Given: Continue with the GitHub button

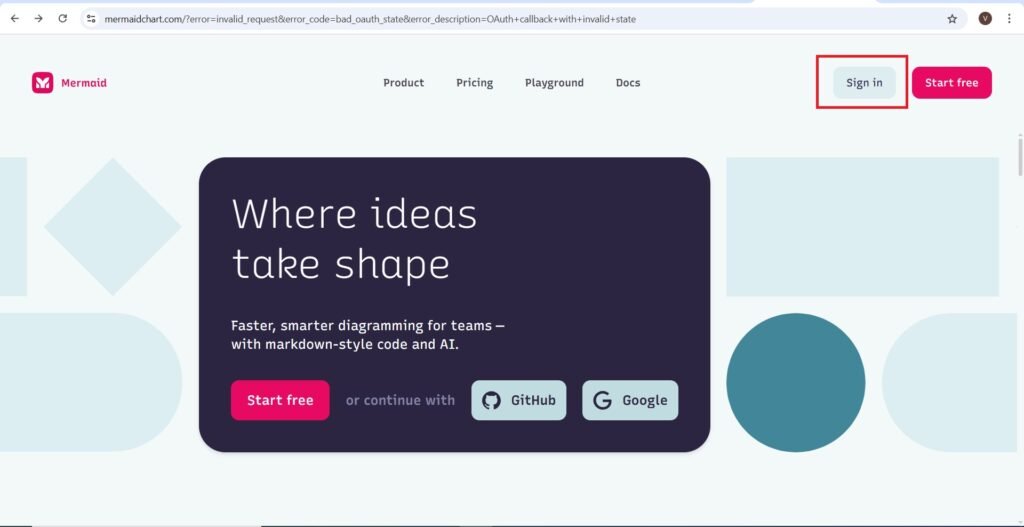Looking at the screenshot, I should tap(519, 400).
